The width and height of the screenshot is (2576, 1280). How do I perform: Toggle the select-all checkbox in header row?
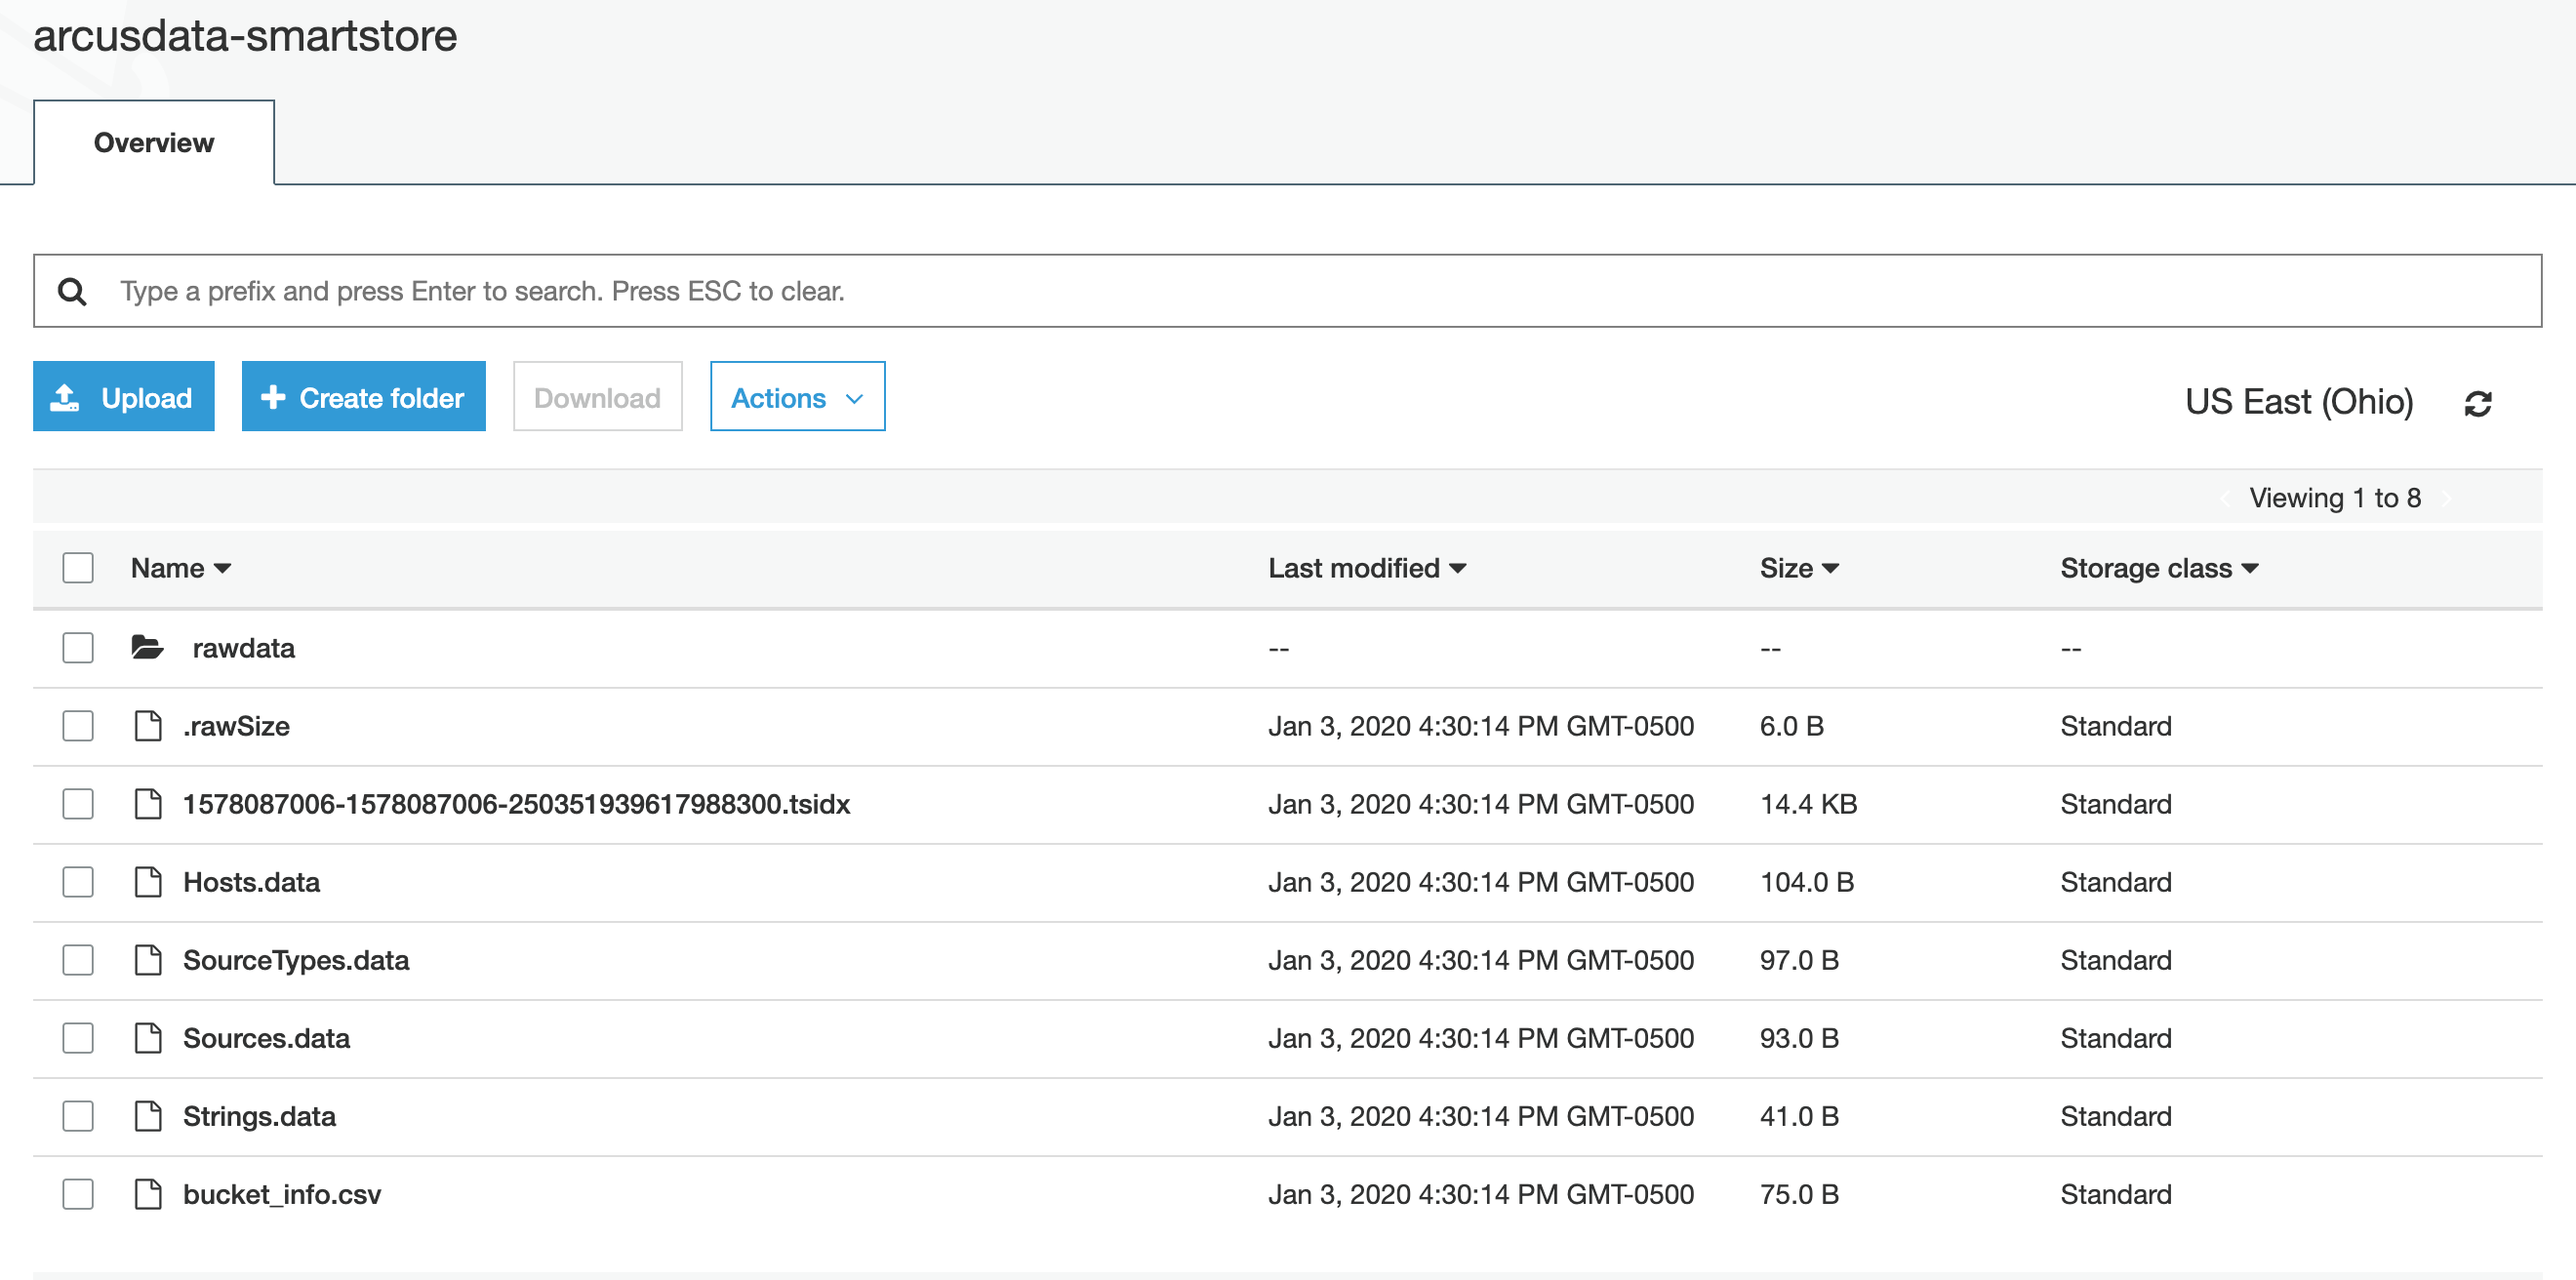(x=77, y=567)
